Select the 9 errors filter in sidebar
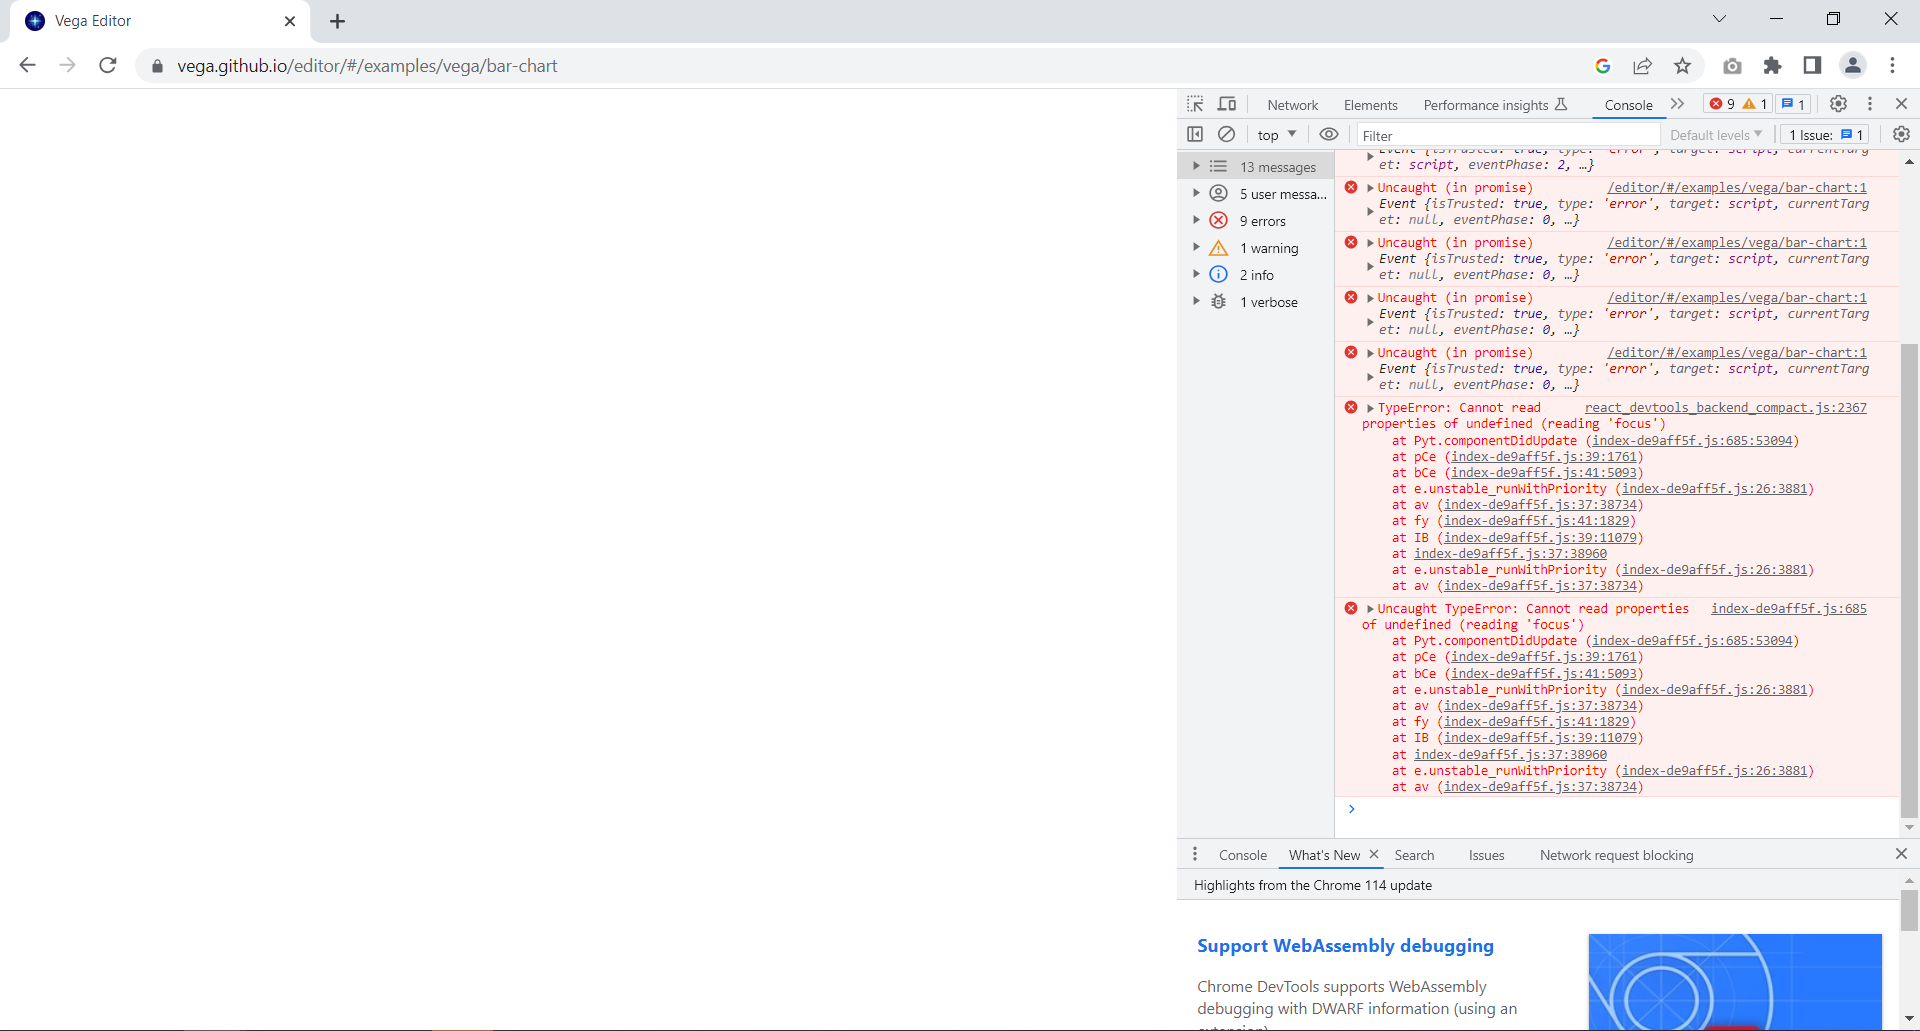Screen dimensions: 1920x1031 click(1264, 220)
